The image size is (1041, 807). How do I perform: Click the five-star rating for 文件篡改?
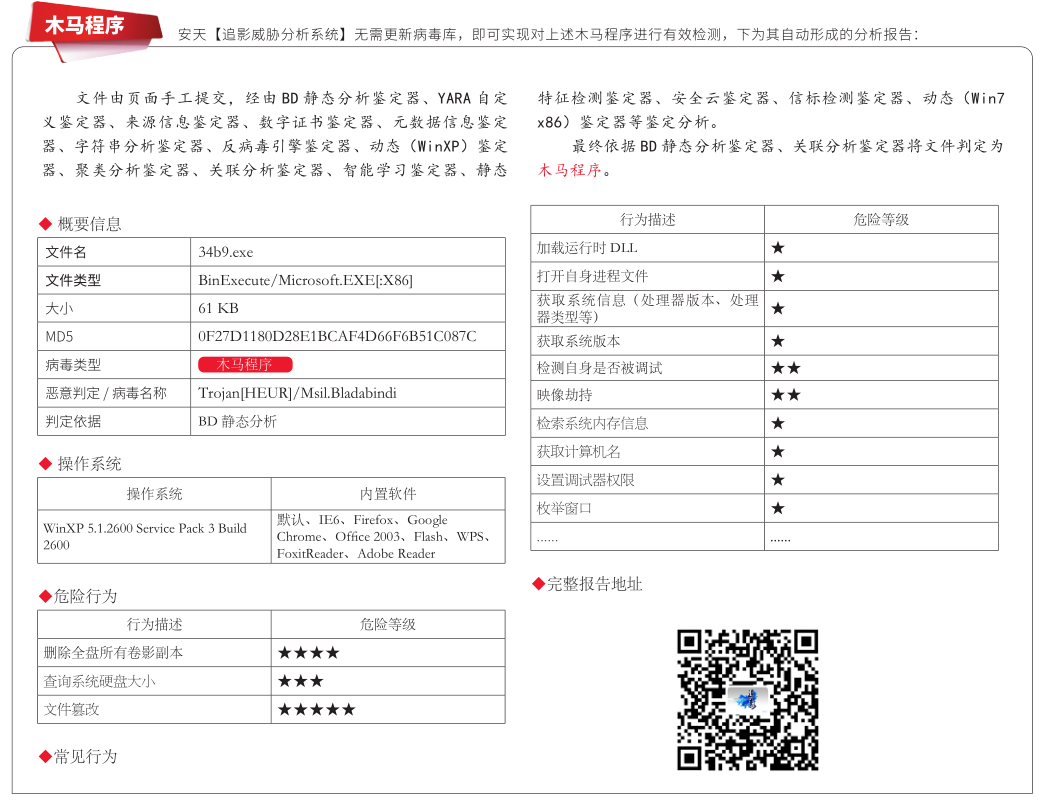pyautogui.click(x=317, y=709)
